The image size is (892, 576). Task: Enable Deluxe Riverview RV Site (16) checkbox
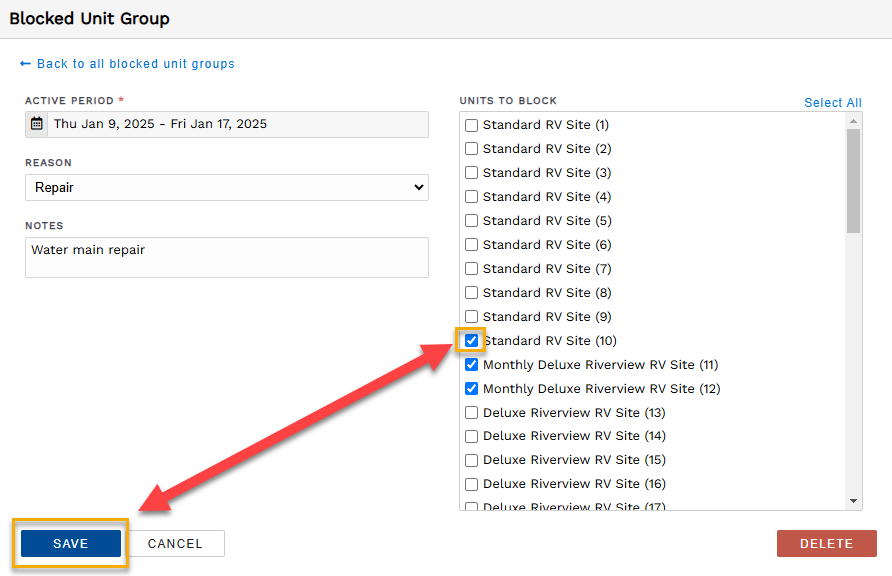pos(472,484)
